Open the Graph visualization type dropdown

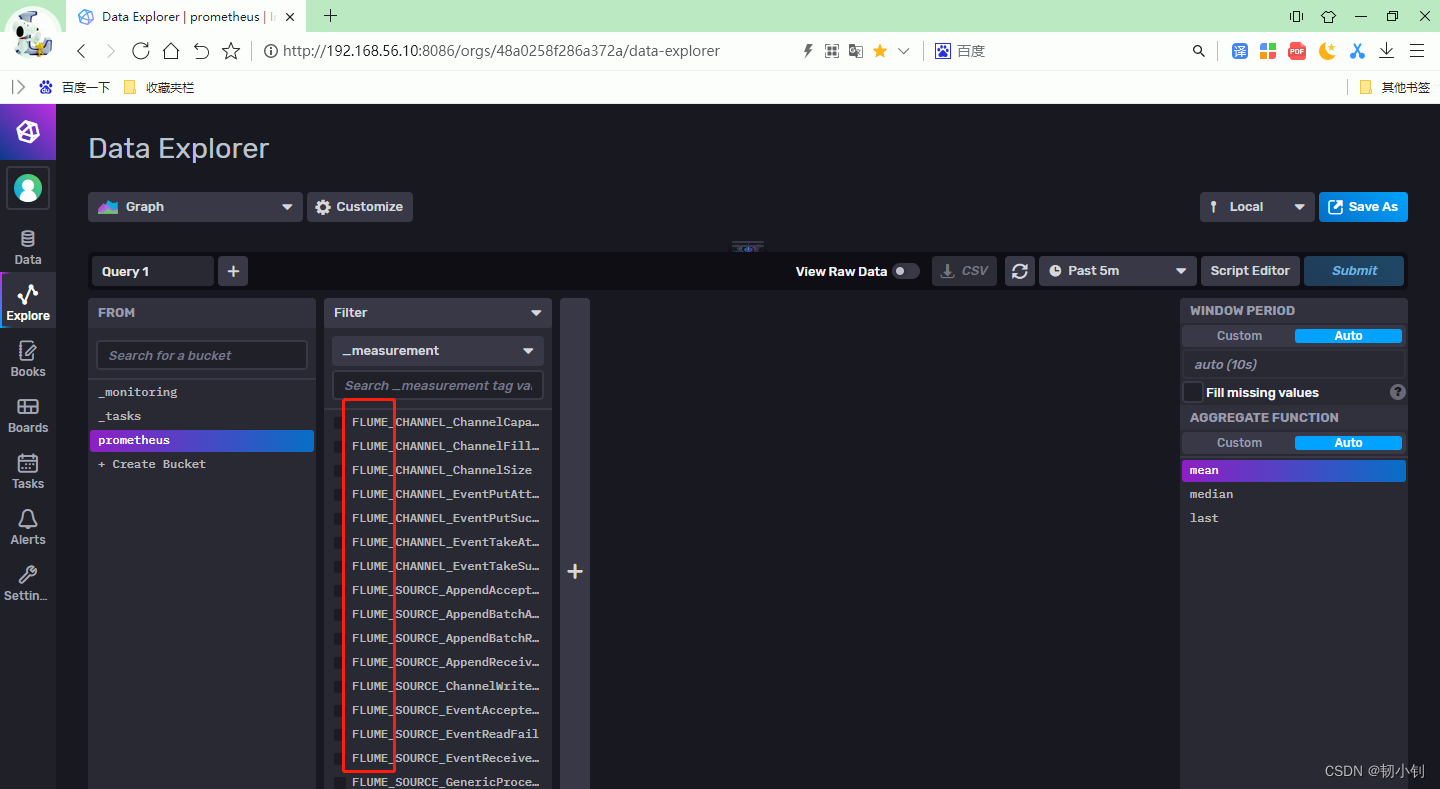click(x=195, y=207)
